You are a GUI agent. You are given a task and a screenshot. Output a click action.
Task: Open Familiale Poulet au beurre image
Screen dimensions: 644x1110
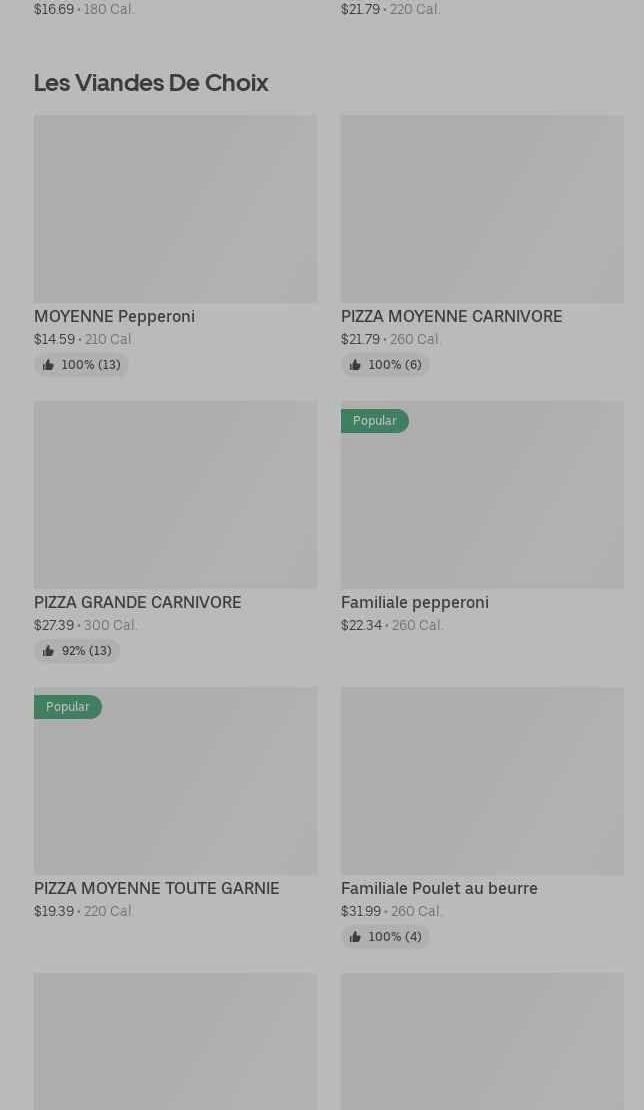(482, 780)
